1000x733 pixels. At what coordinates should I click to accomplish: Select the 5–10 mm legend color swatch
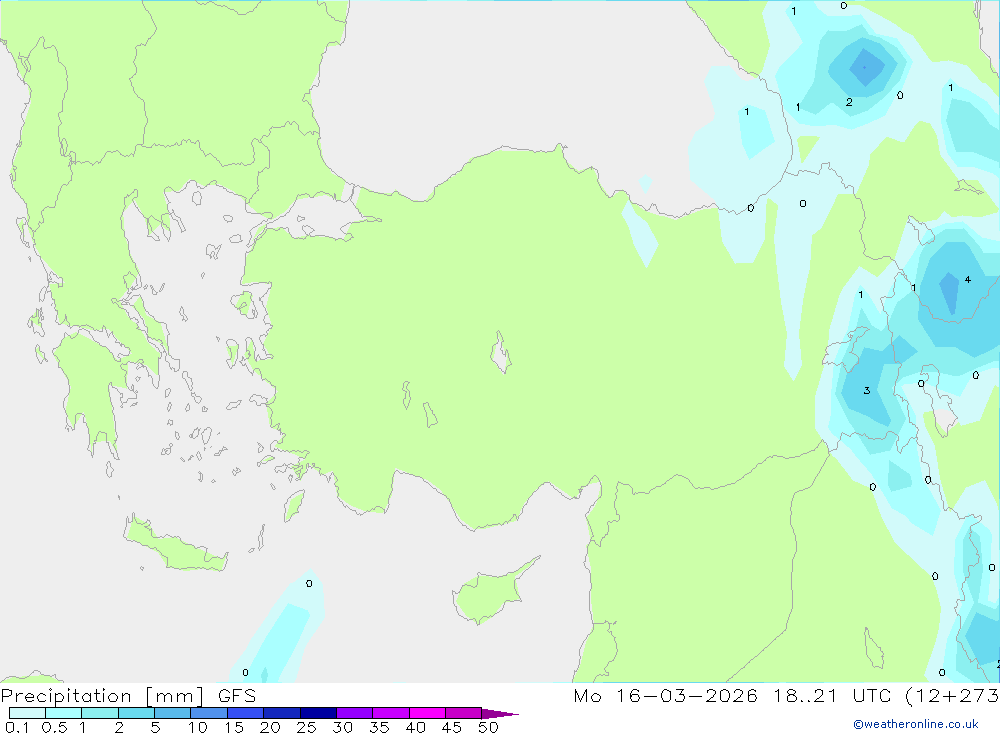click(x=173, y=713)
